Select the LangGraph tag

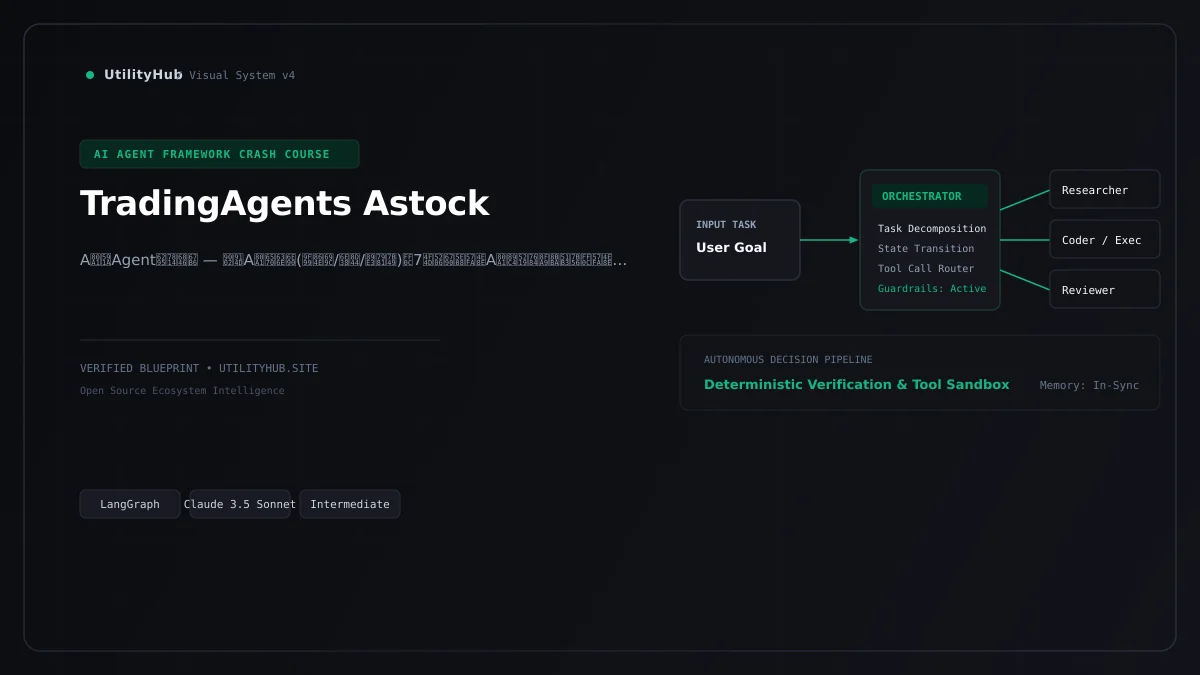(130, 504)
